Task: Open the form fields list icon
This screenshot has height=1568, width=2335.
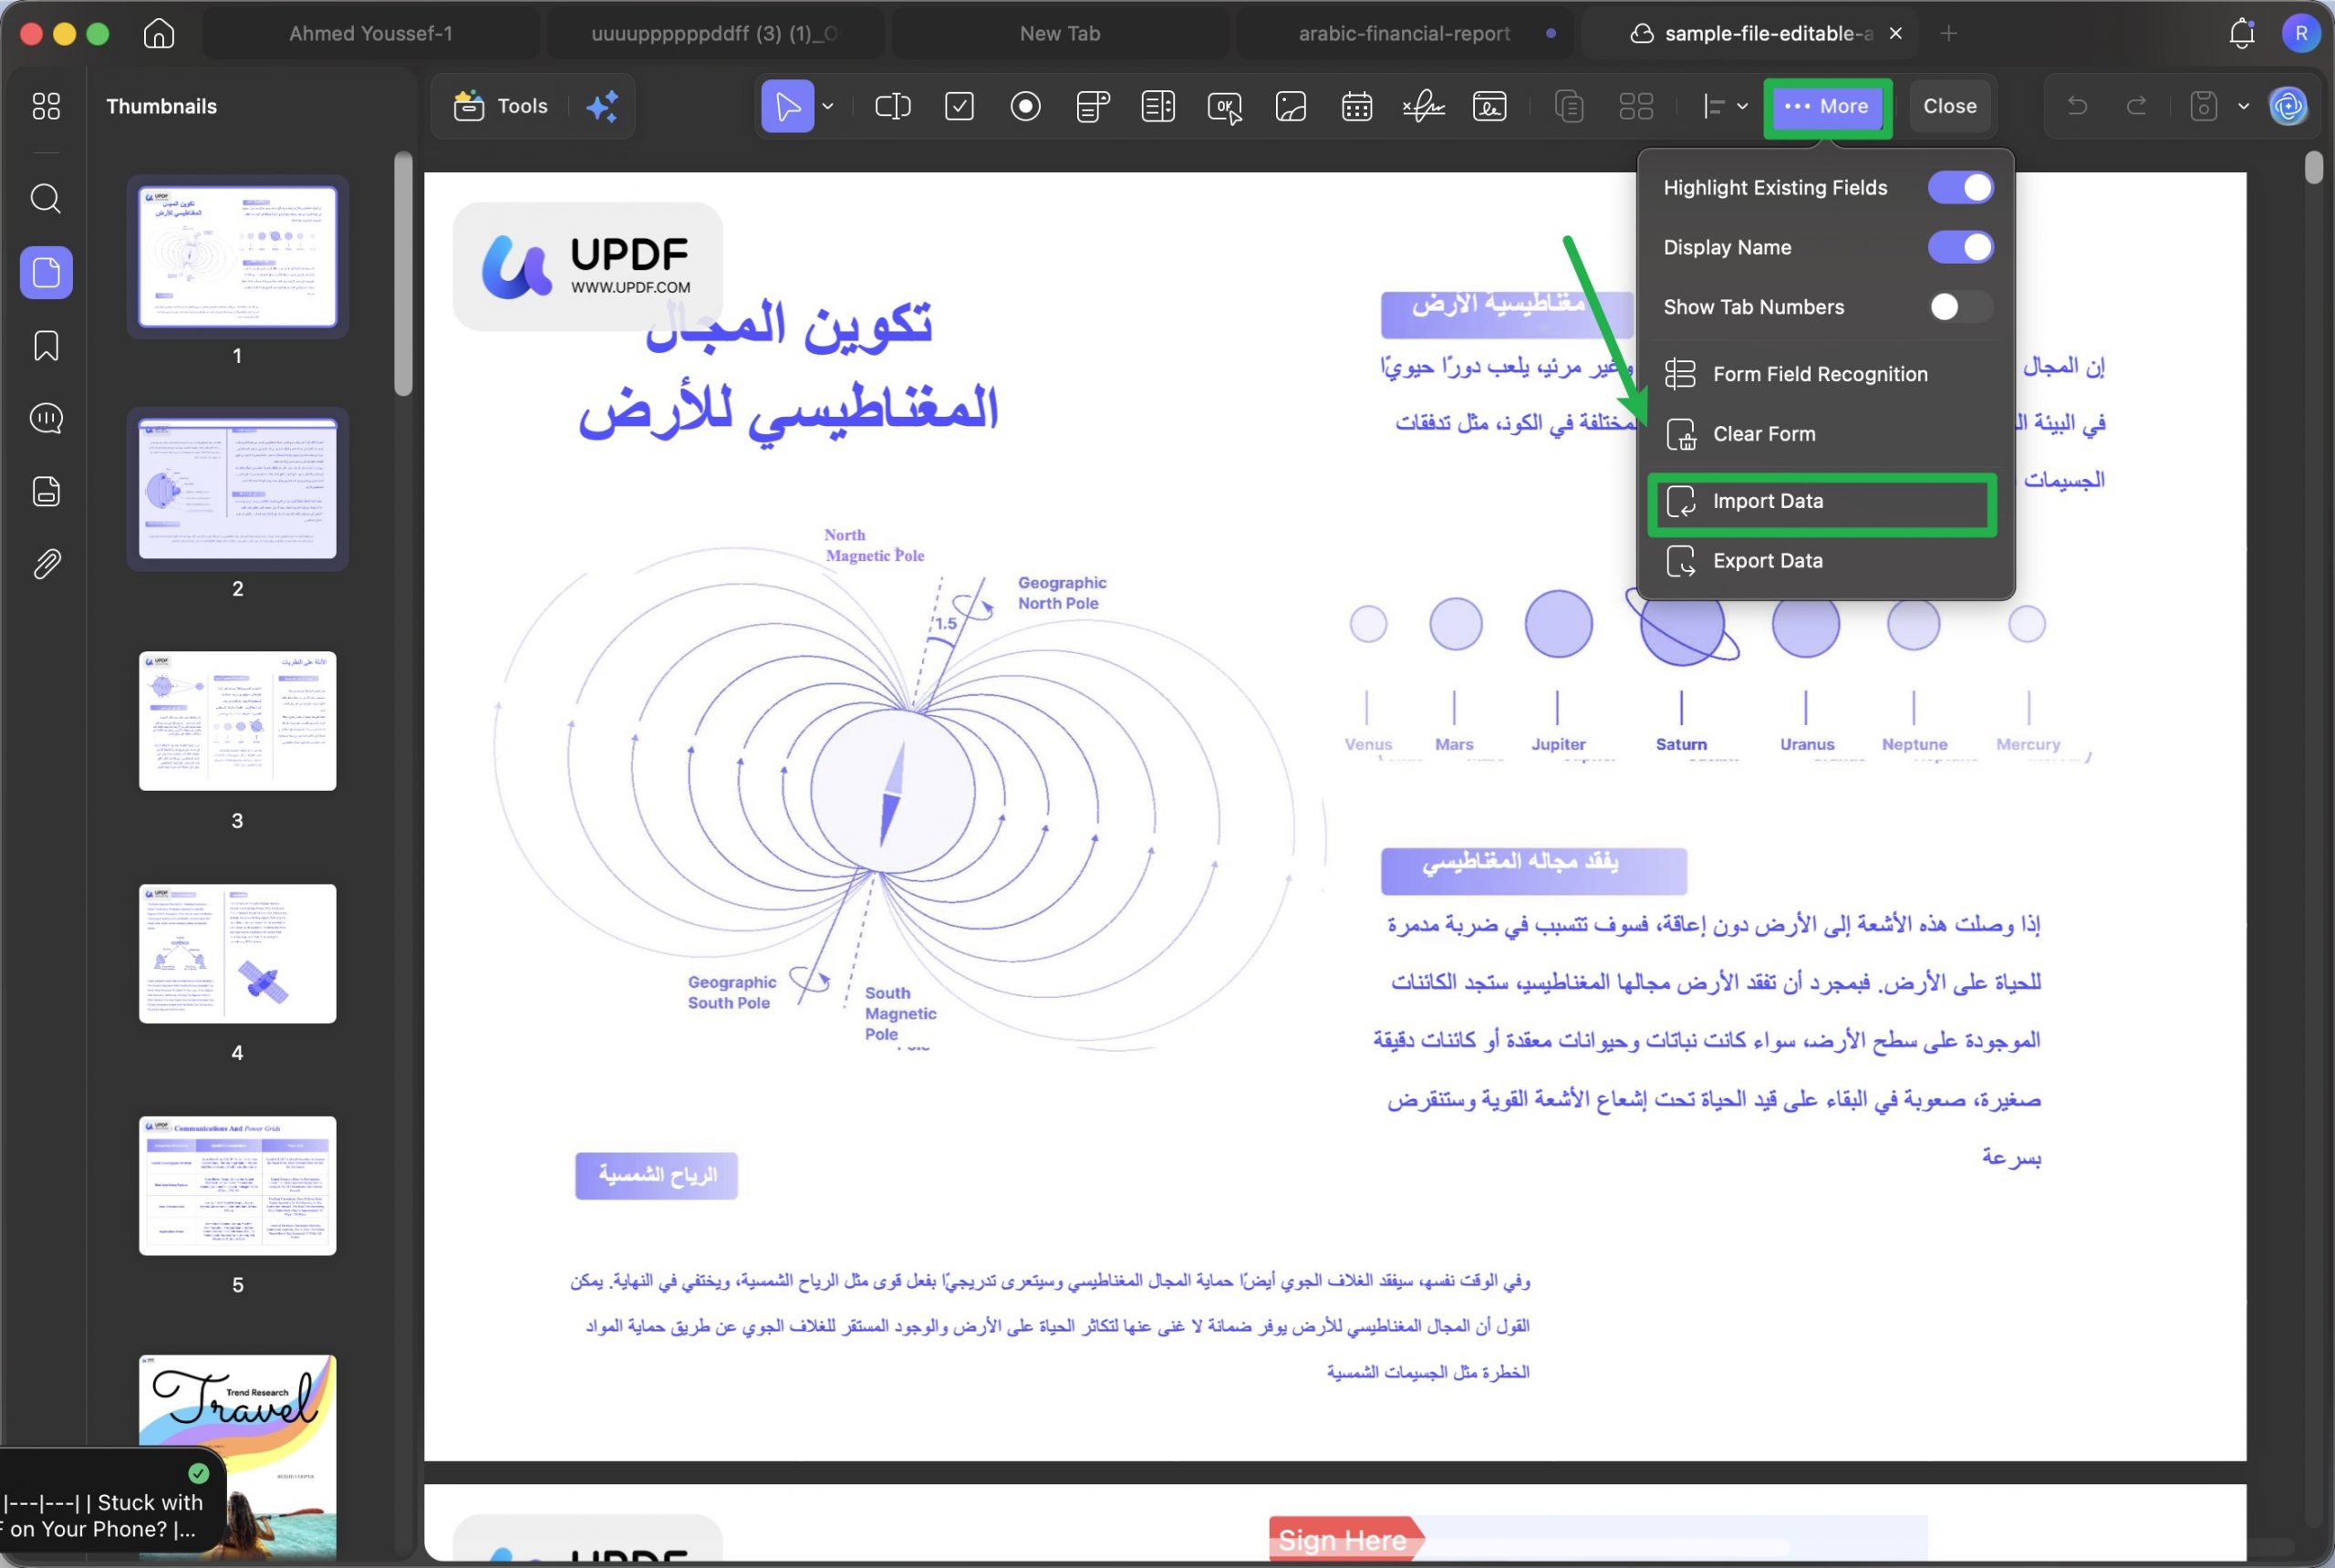Action: coord(46,491)
